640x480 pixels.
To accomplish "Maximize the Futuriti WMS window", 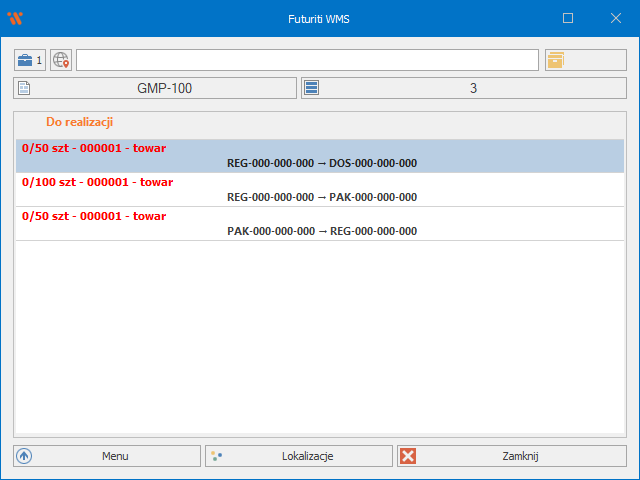I will (568, 18).
